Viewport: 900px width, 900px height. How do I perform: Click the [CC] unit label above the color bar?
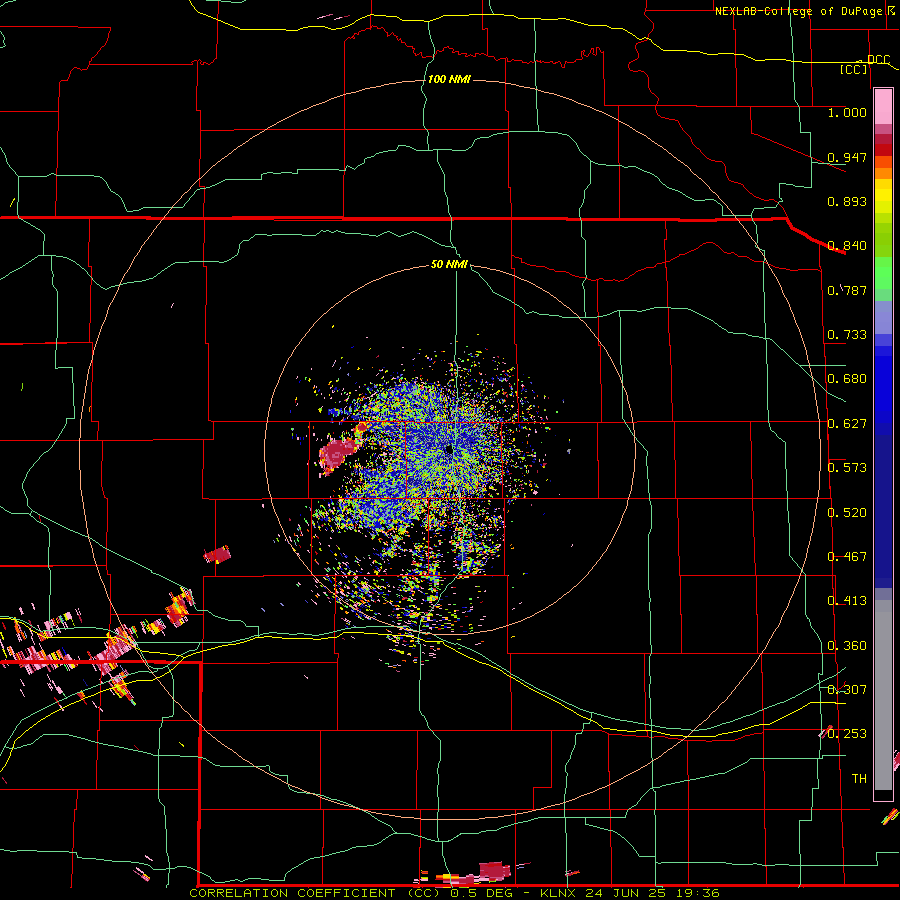tap(854, 70)
